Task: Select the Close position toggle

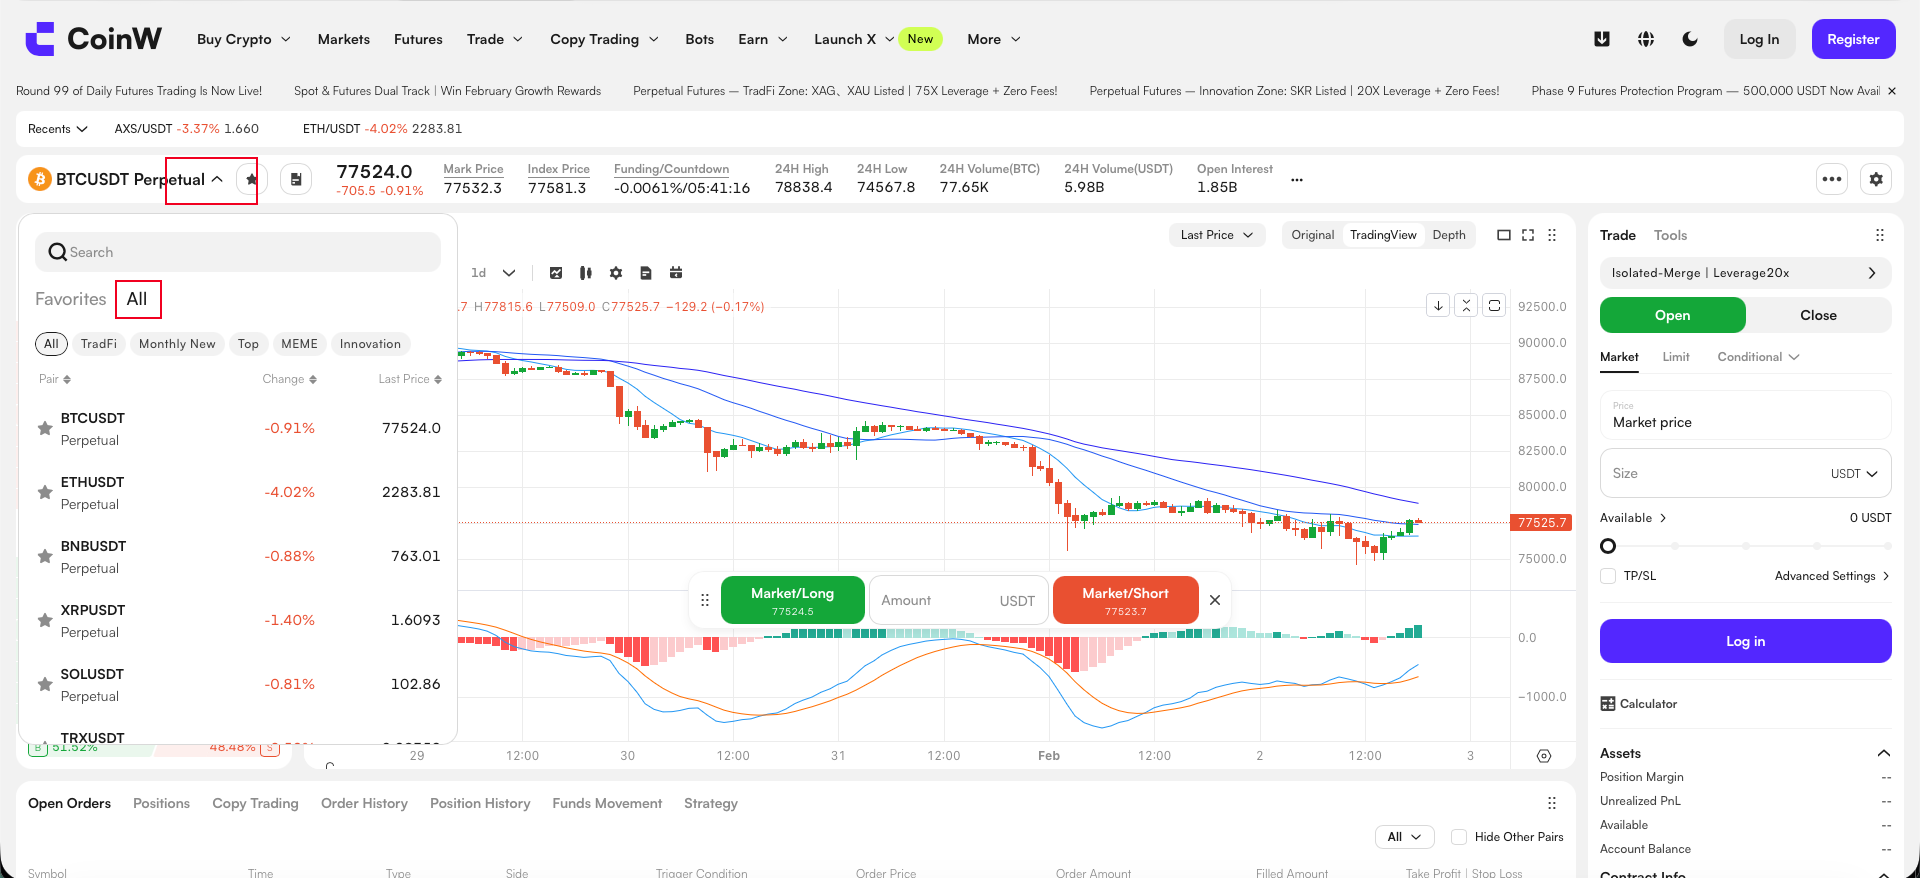Action: click(1819, 315)
